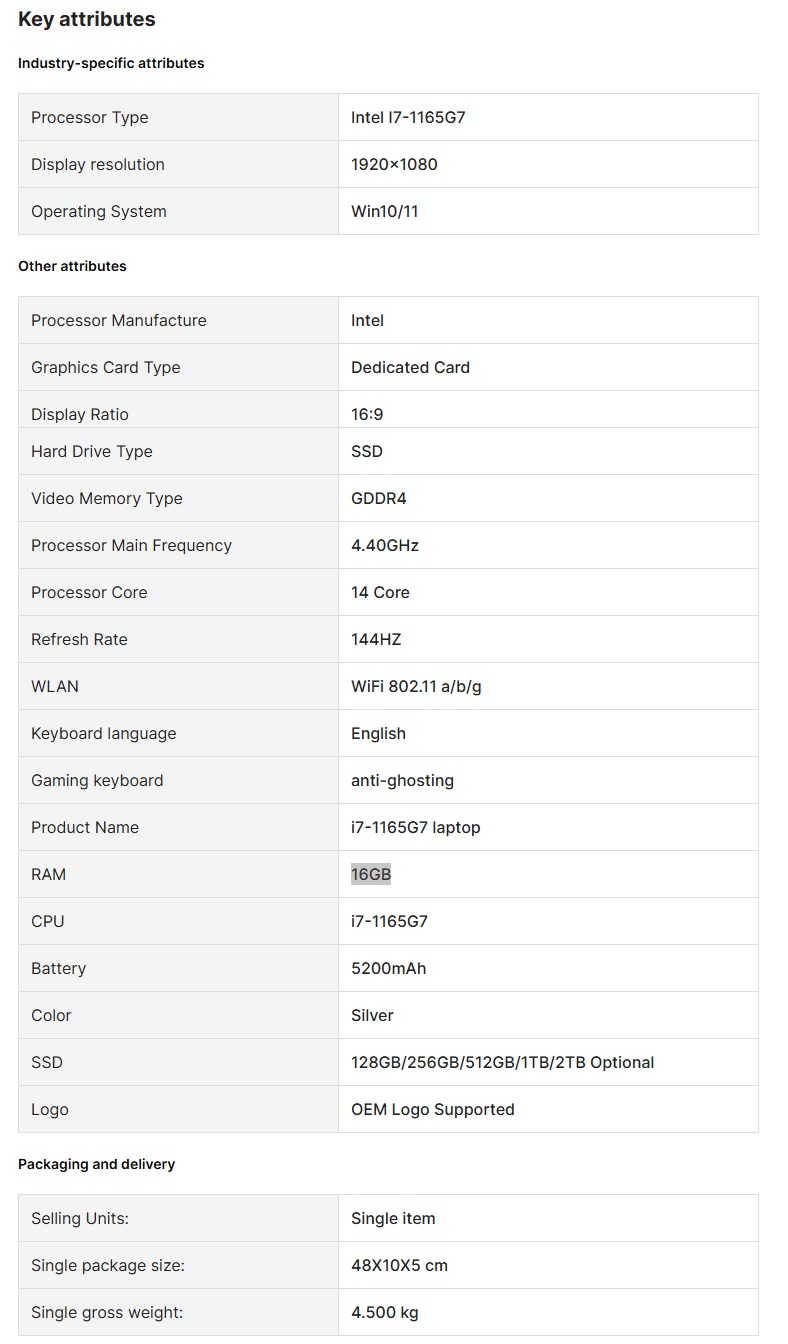Click the Industry-specific attributes subheading
788x1344 pixels.
pyautogui.click(x=111, y=63)
